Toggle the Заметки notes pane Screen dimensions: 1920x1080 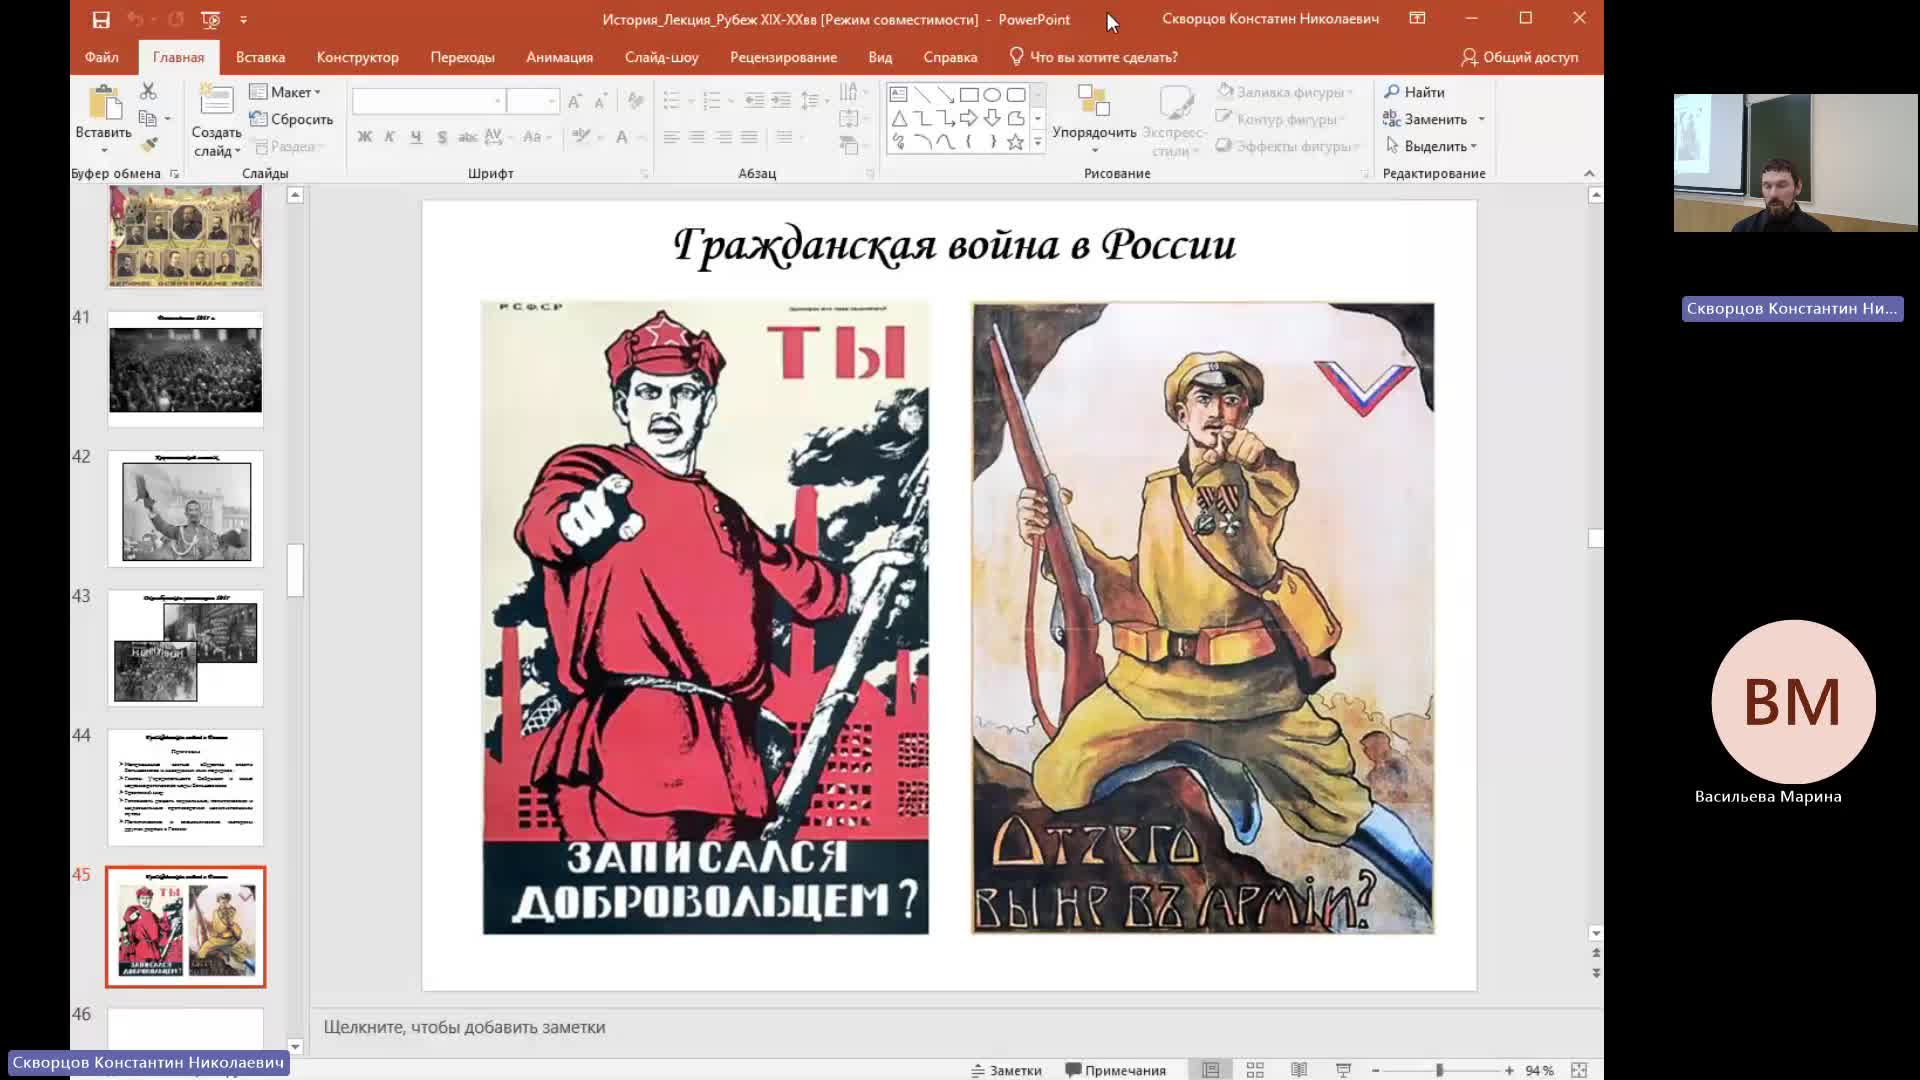pyautogui.click(x=1006, y=1070)
